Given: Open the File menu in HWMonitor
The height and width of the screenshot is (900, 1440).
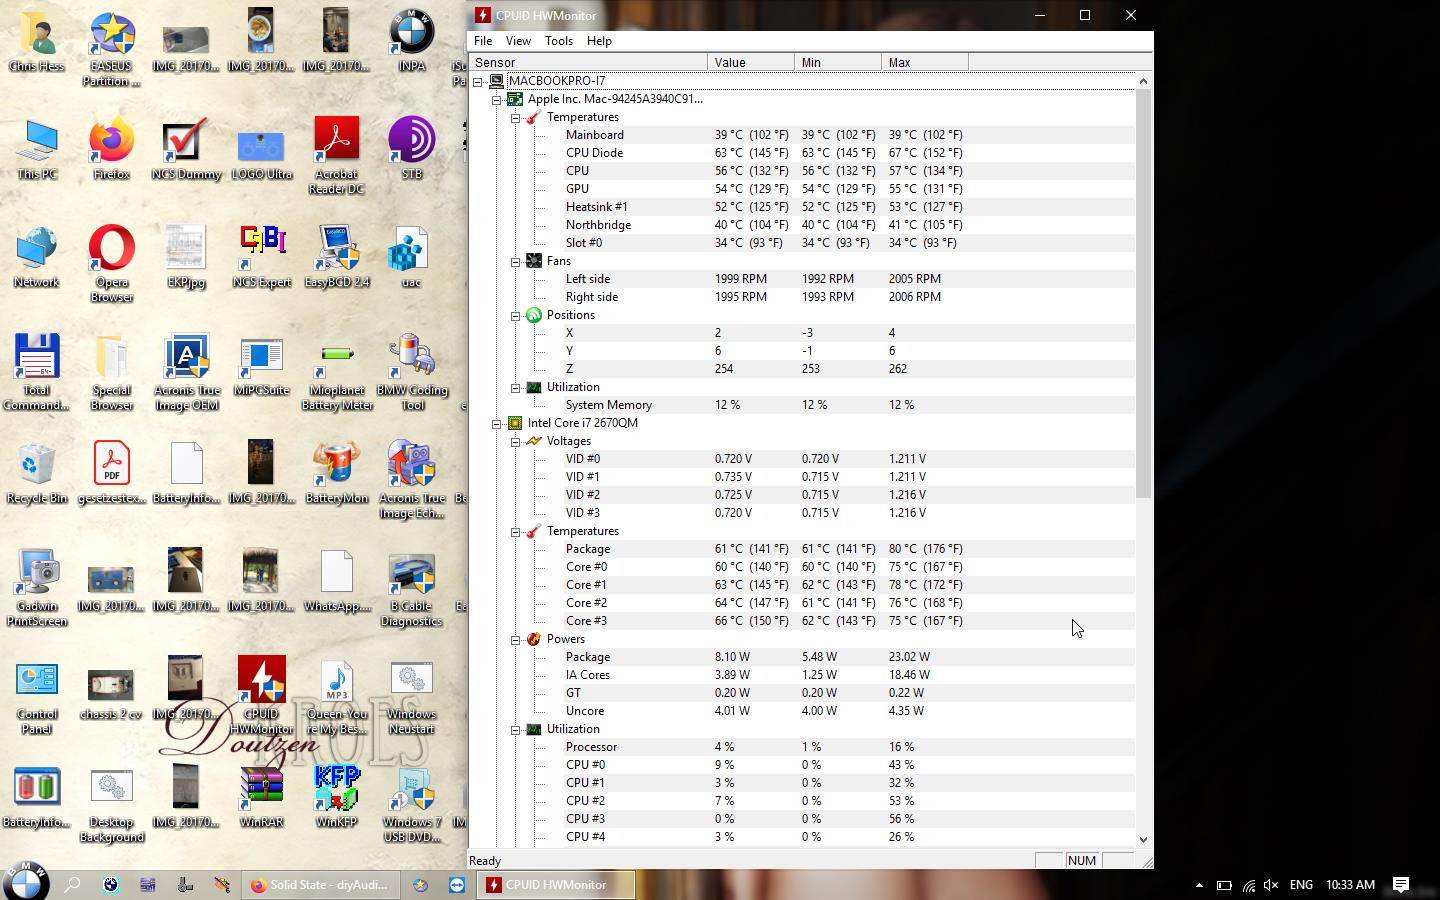Looking at the screenshot, I should [x=483, y=41].
